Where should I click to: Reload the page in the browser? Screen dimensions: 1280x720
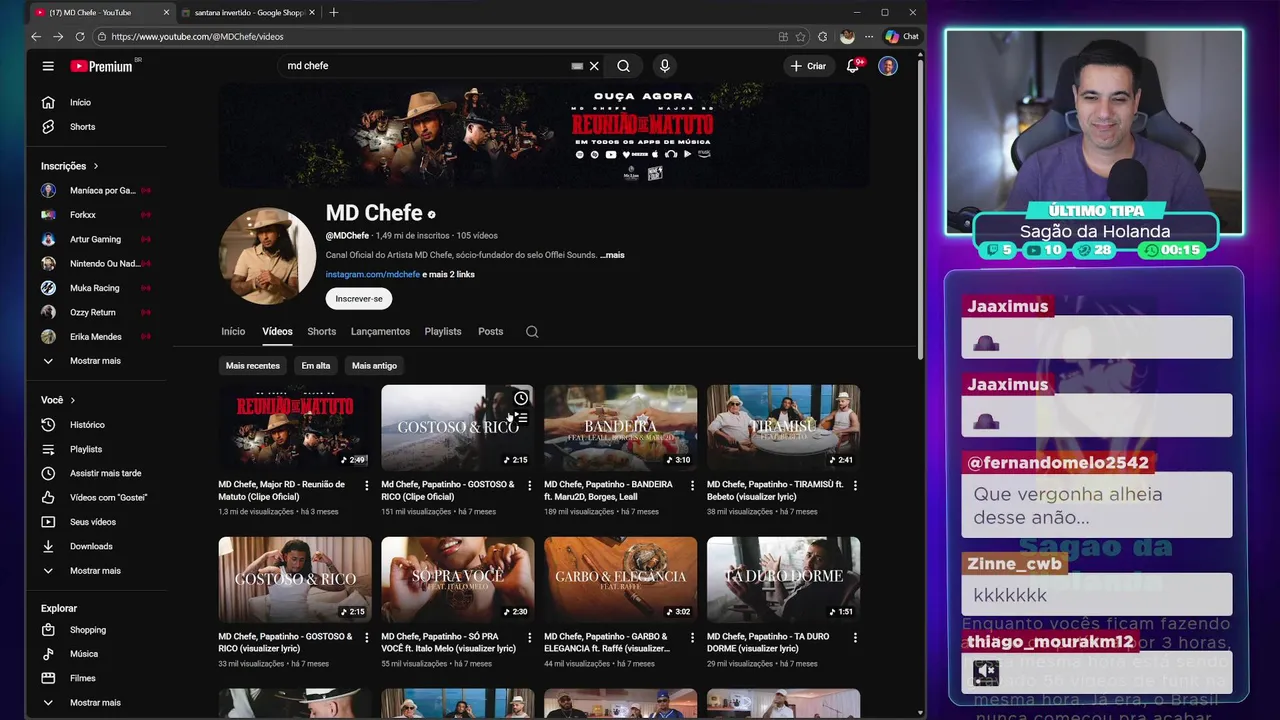pos(80,37)
